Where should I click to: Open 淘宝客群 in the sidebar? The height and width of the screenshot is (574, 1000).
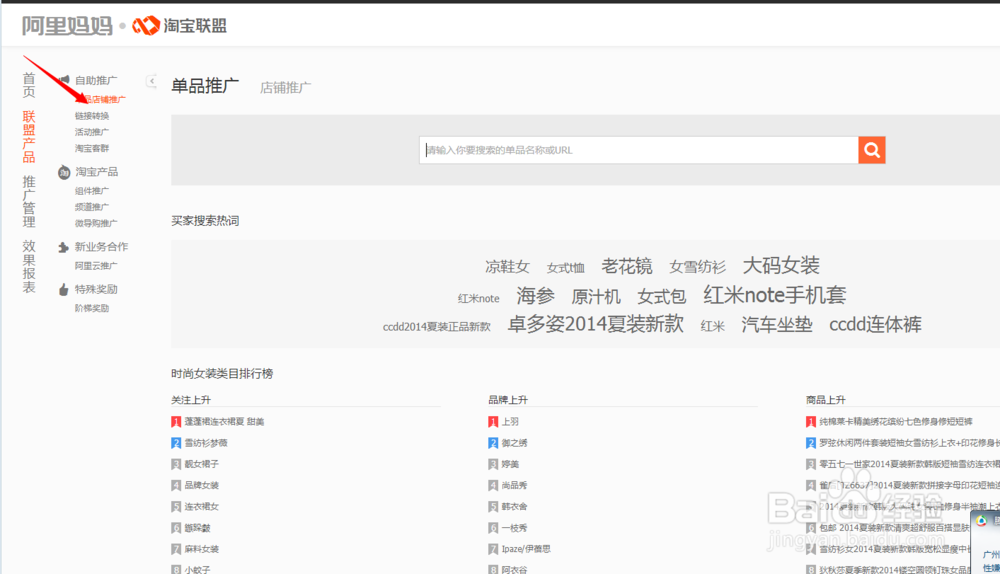coord(92,148)
